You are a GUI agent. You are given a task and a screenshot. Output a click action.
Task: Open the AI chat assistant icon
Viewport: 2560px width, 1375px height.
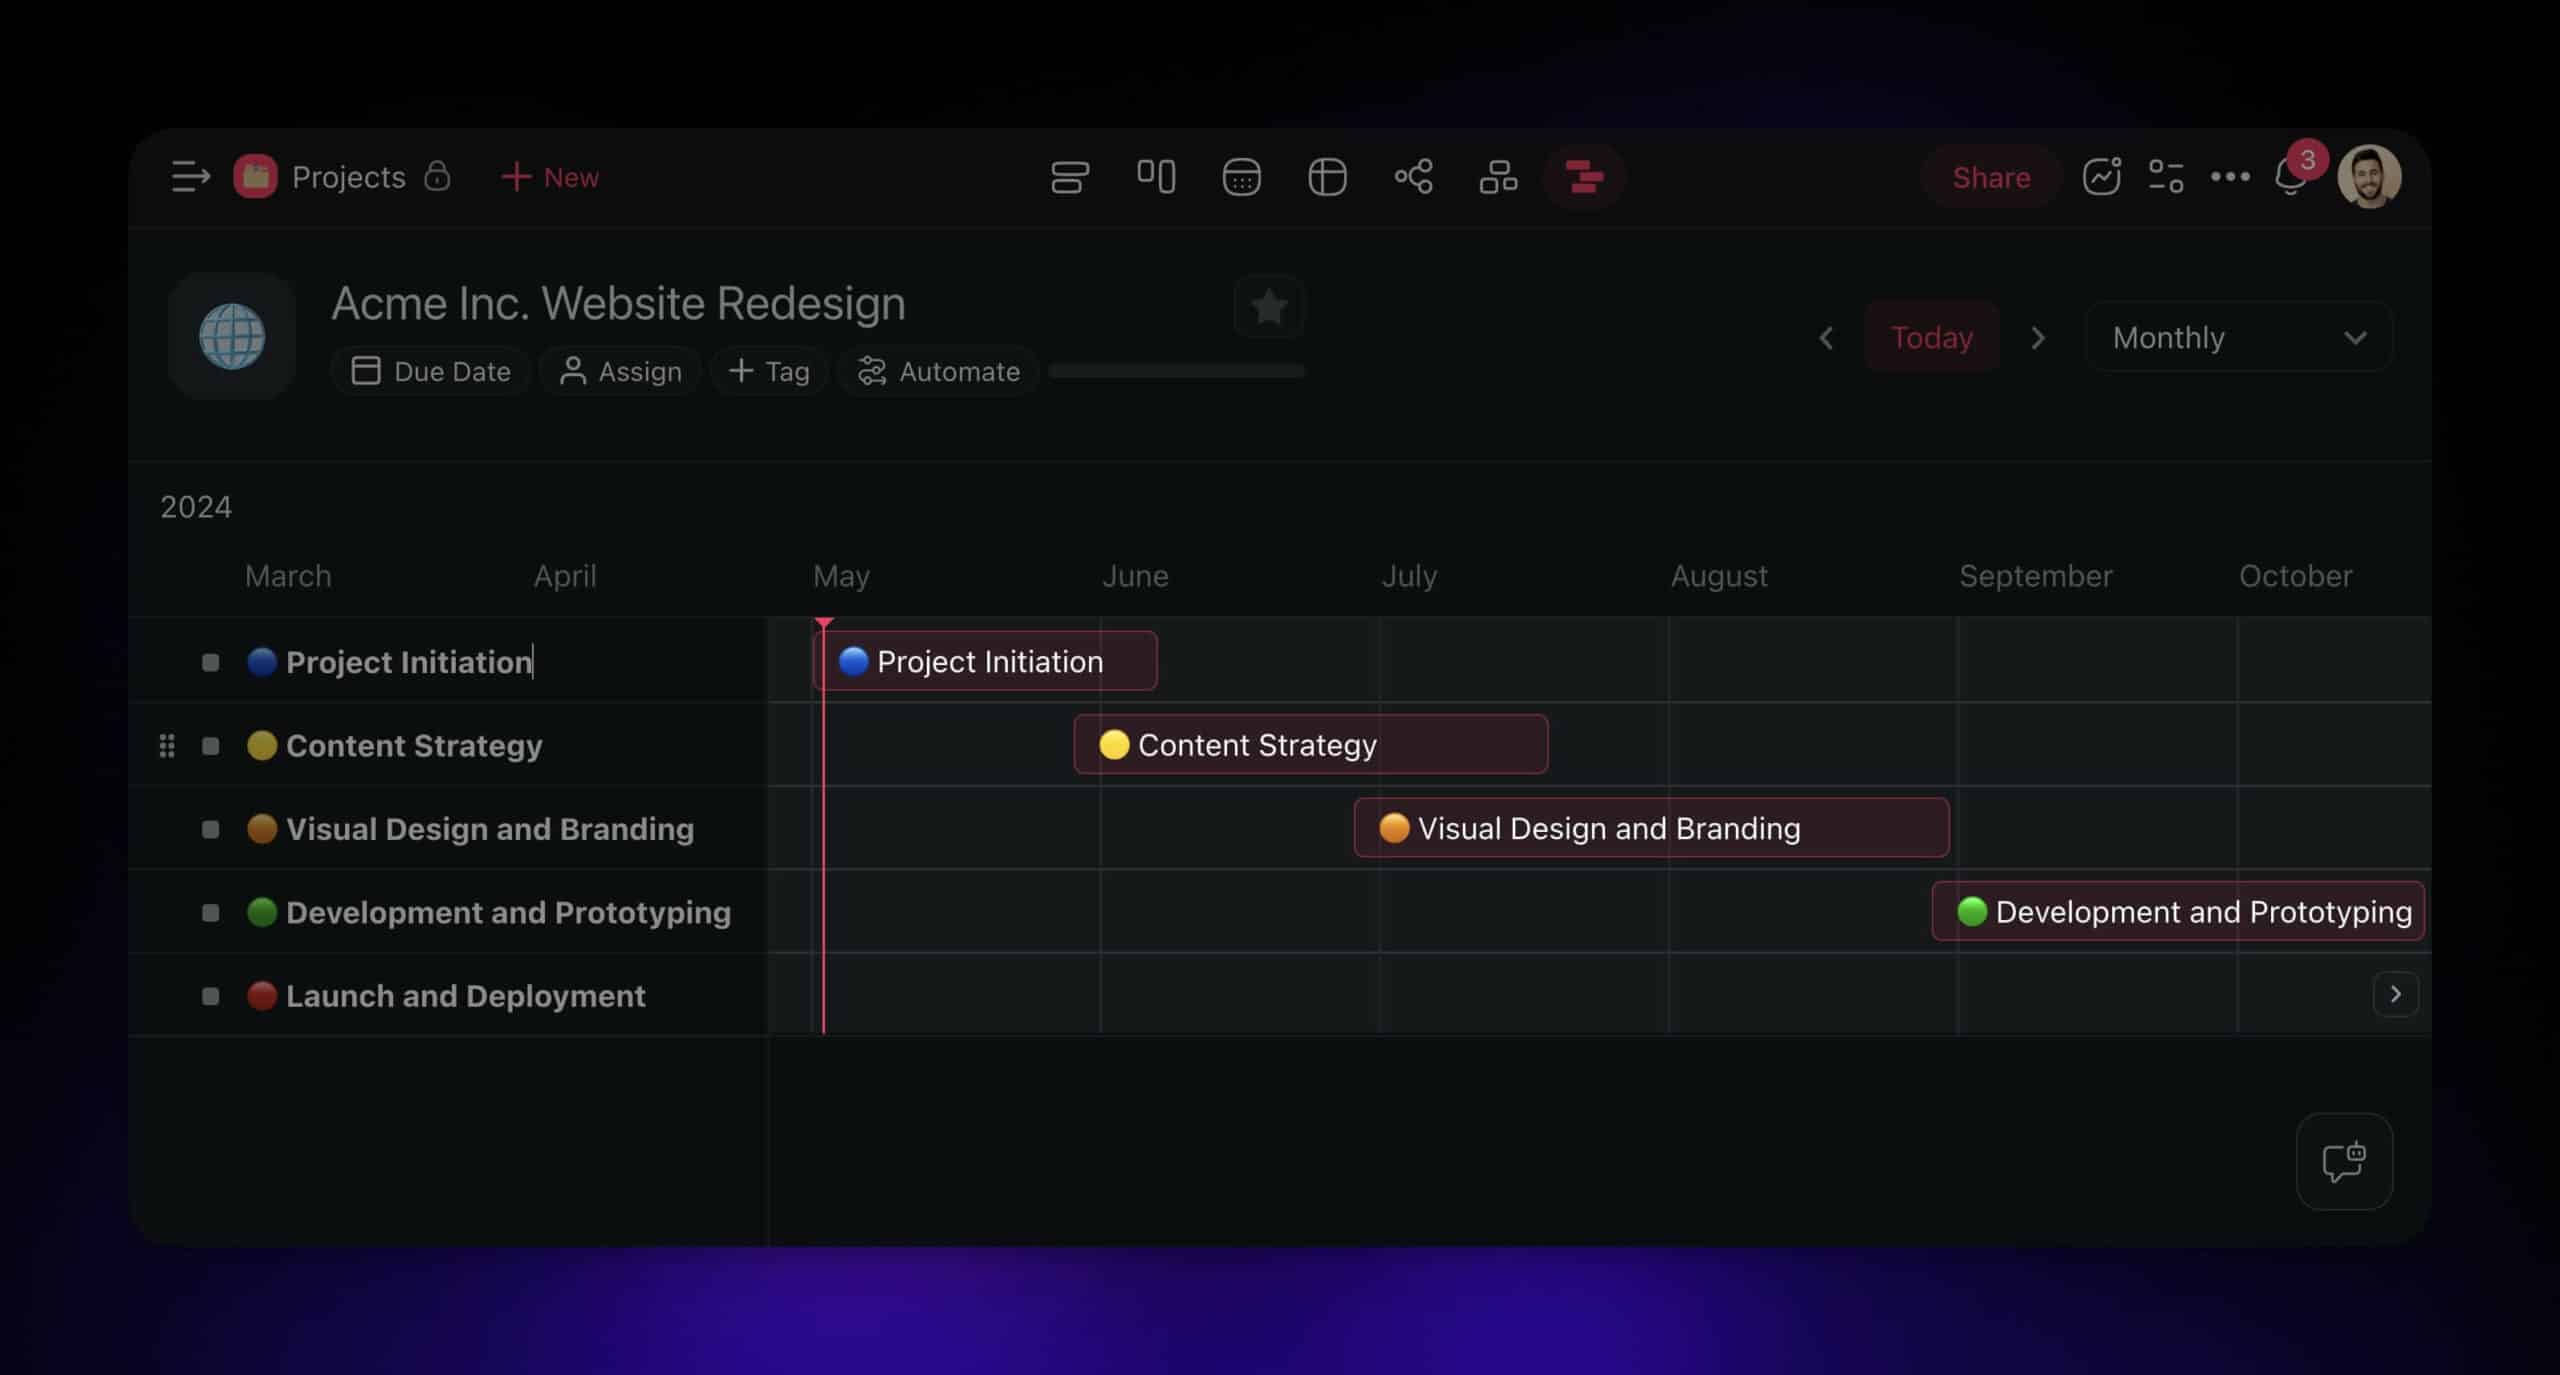[2343, 1162]
